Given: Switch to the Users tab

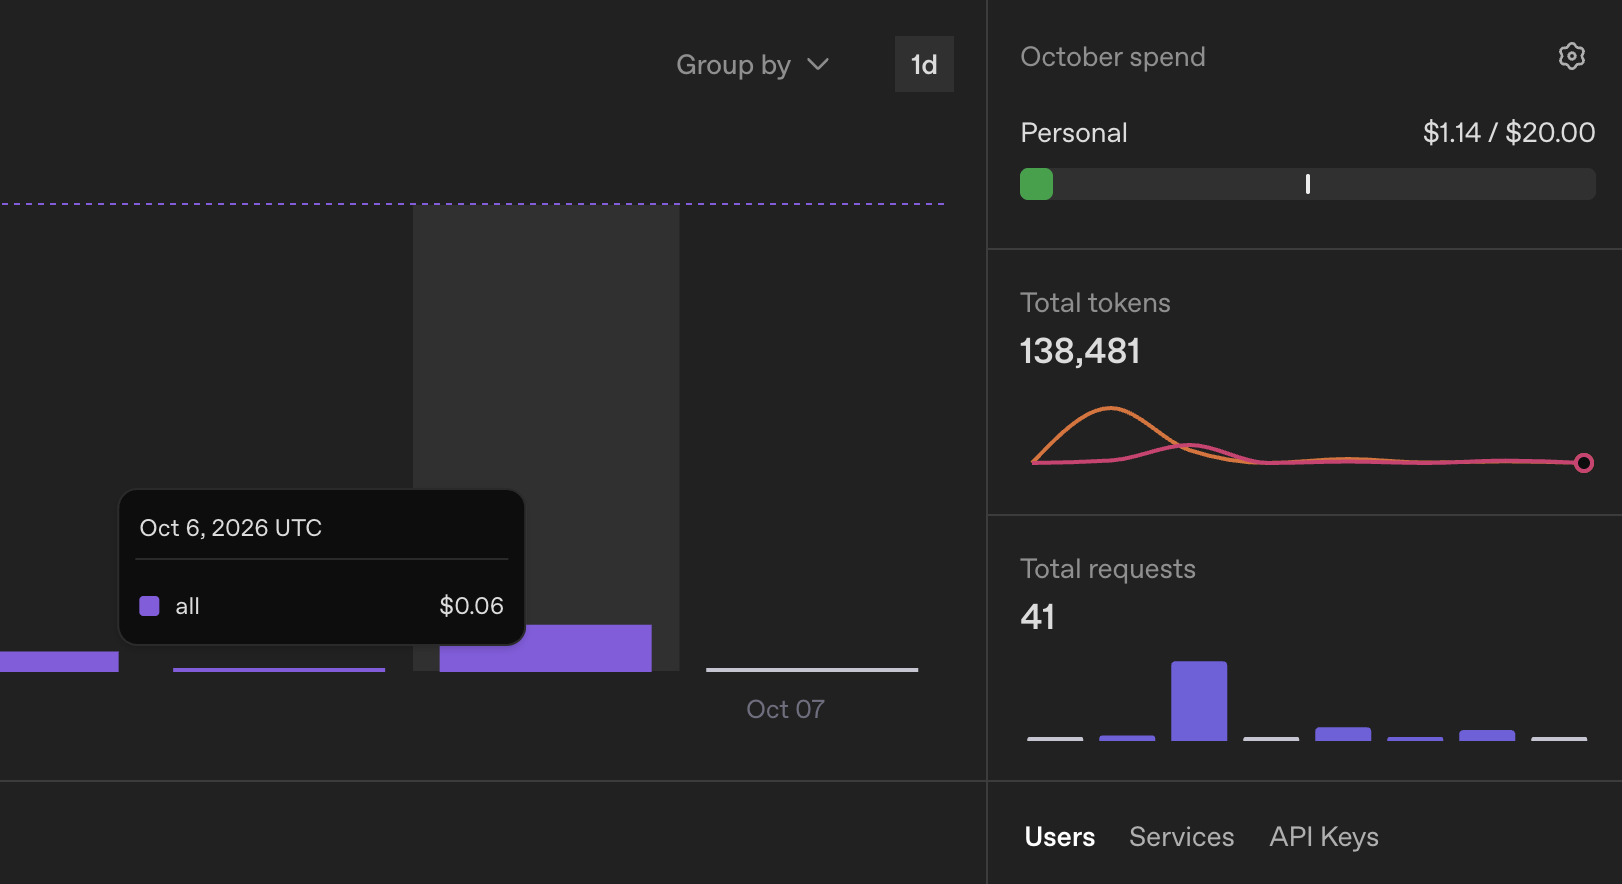Looking at the screenshot, I should coord(1059,836).
